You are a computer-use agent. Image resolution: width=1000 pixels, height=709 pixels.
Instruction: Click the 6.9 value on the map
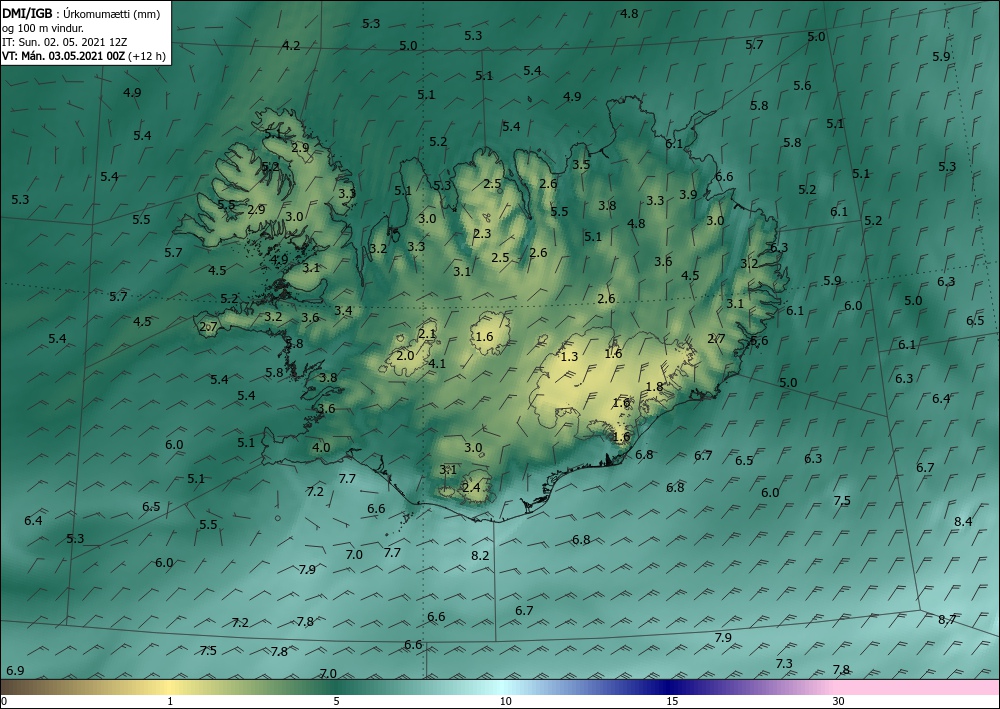(x=15, y=671)
